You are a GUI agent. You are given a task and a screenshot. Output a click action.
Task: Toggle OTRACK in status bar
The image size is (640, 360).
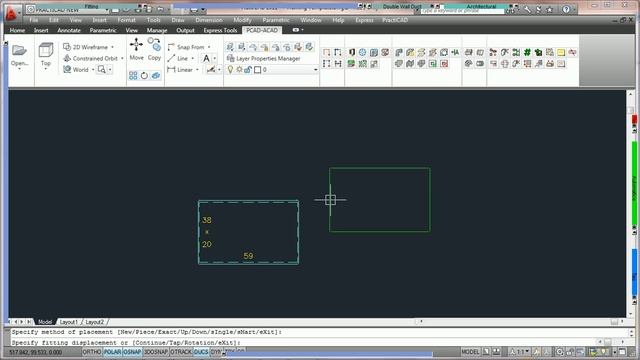(x=181, y=352)
